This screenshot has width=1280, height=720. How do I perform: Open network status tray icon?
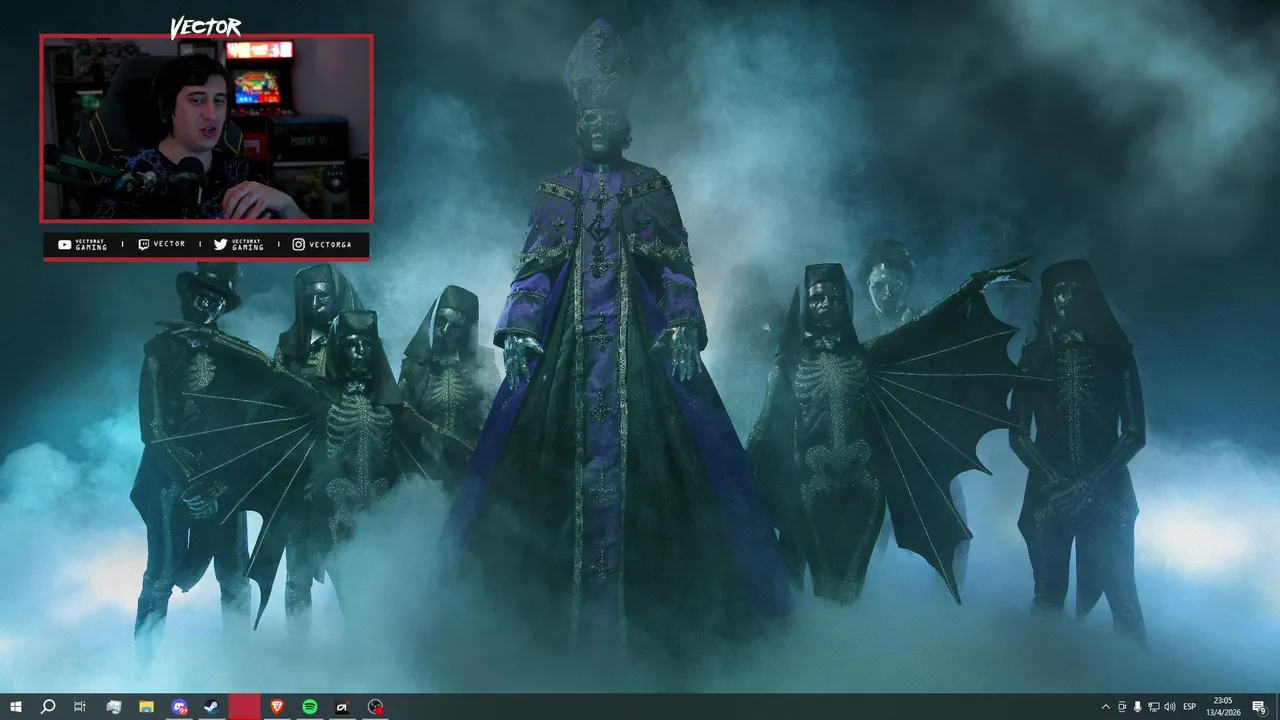click(x=1154, y=707)
